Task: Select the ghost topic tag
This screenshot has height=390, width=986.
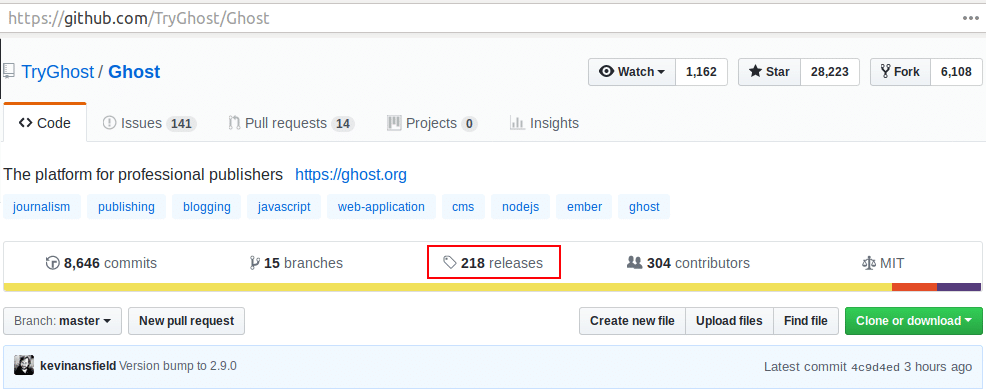Action: click(x=645, y=206)
